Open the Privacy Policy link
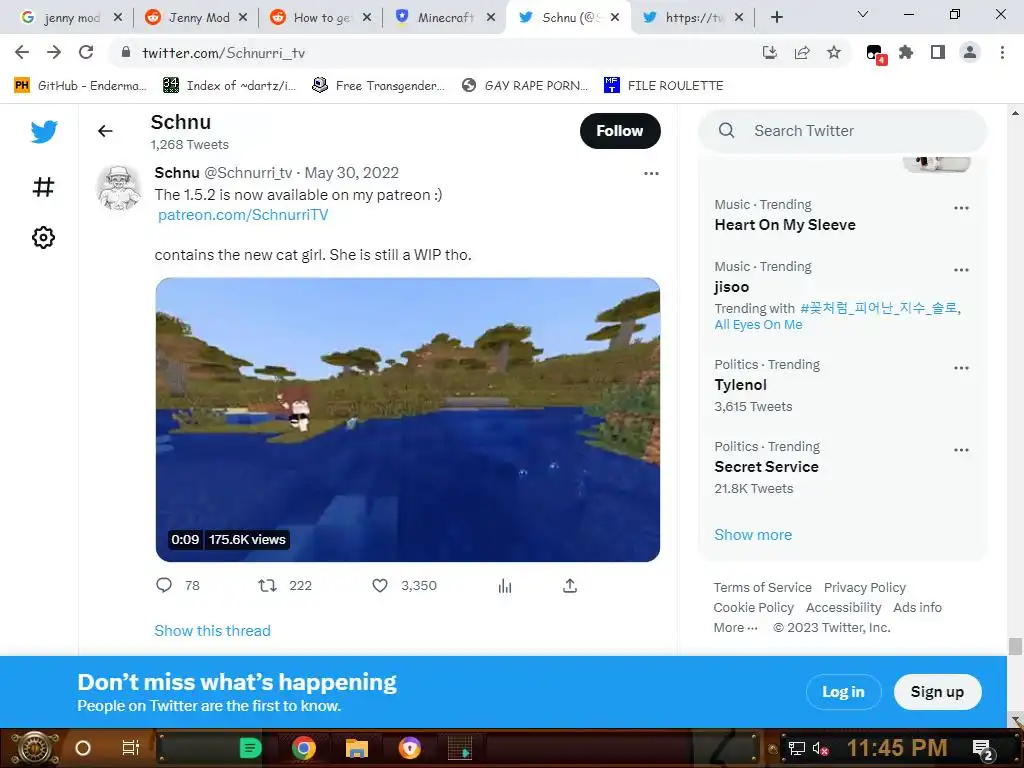1024x768 pixels. coord(865,588)
